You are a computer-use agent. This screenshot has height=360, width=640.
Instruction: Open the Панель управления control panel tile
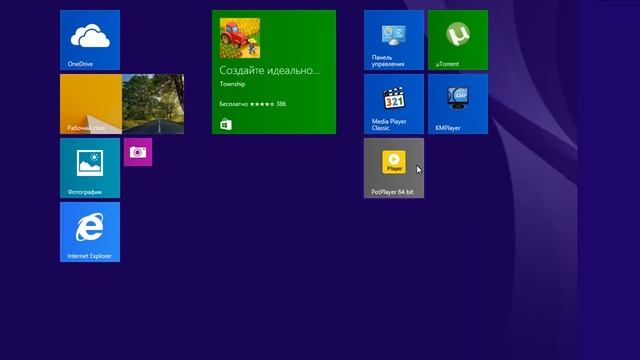394,40
